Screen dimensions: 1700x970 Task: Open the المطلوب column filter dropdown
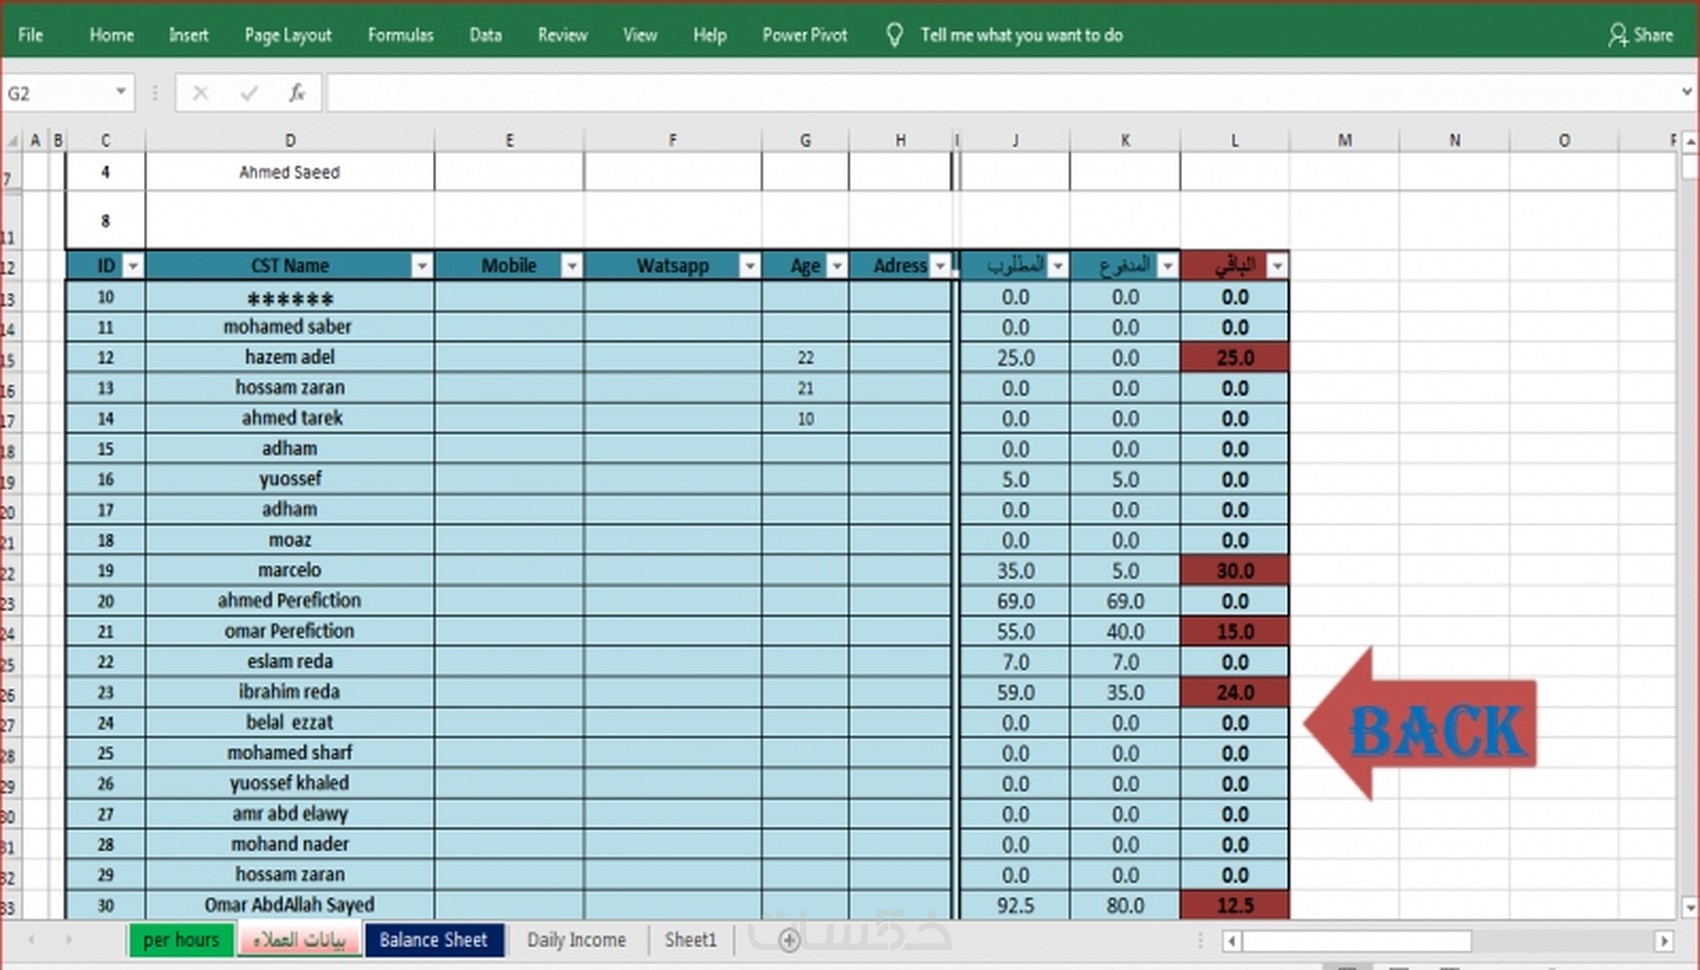(1057, 266)
